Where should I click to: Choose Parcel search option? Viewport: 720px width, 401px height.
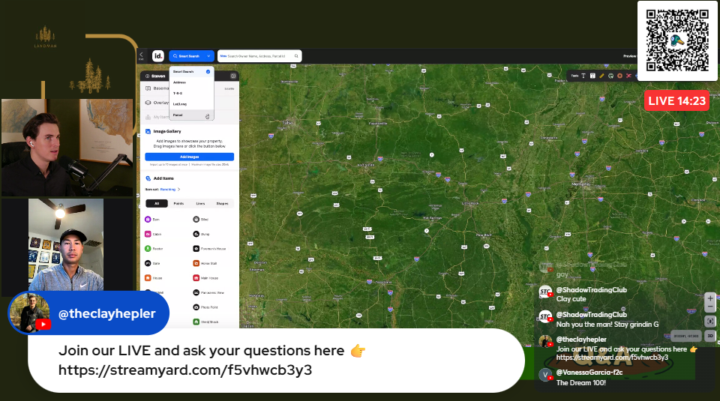[x=191, y=115]
